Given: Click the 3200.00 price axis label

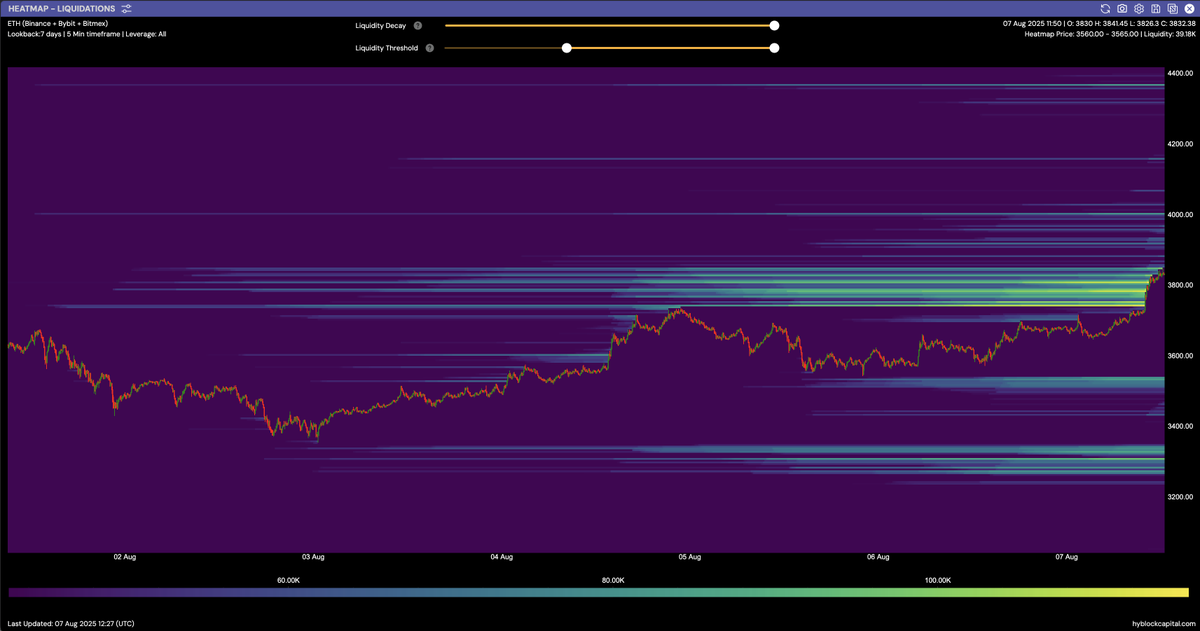Looking at the screenshot, I should point(1180,497).
